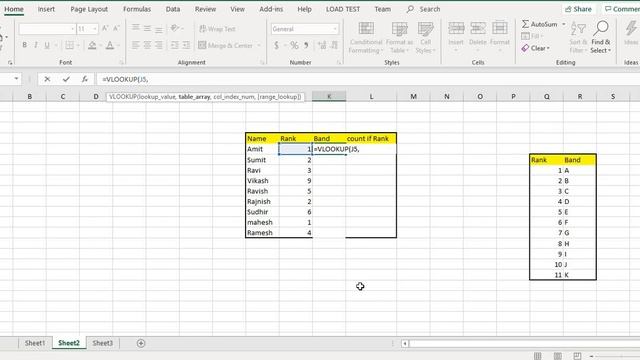Screen dimensions: 640x360
Task: Cancel the formula entry with the X icon
Action: click(47, 79)
